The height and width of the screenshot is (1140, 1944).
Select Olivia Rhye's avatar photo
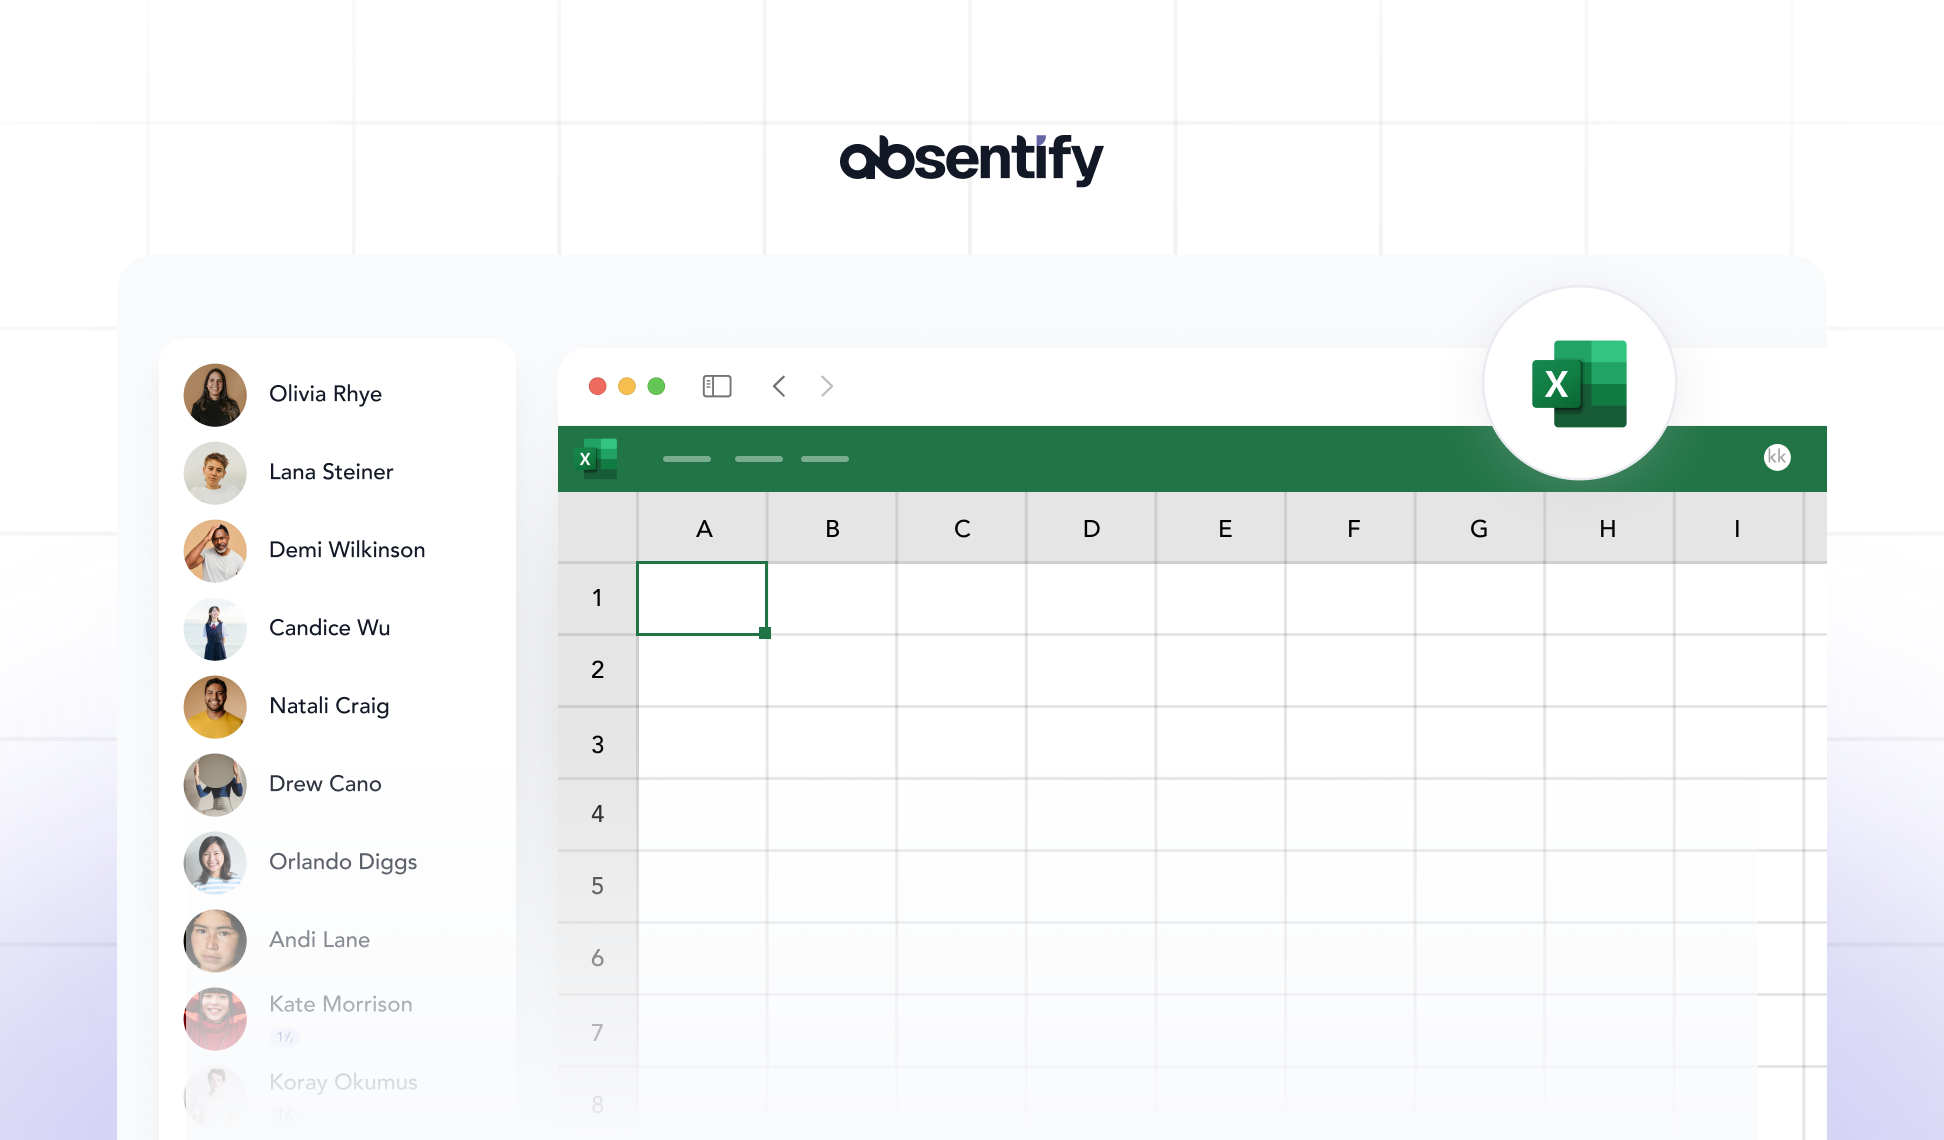pyautogui.click(x=215, y=394)
